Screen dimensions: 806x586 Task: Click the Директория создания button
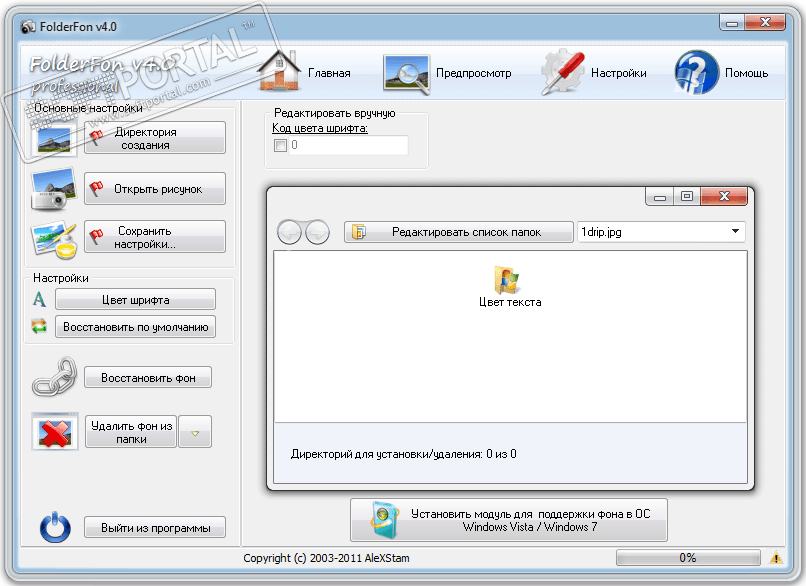155,138
